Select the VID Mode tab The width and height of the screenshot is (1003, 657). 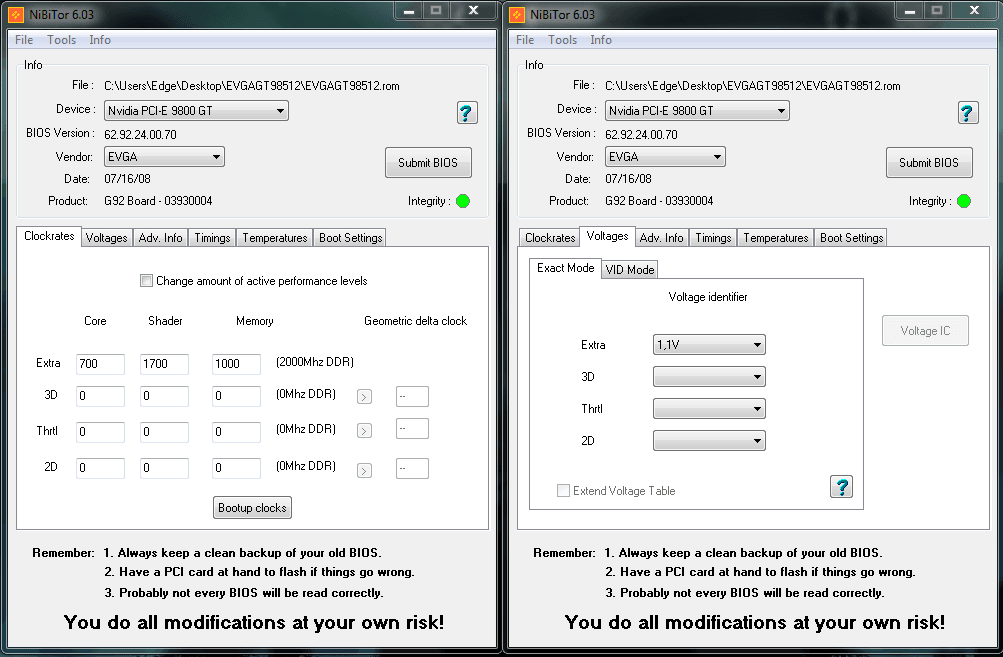click(630, 270)
